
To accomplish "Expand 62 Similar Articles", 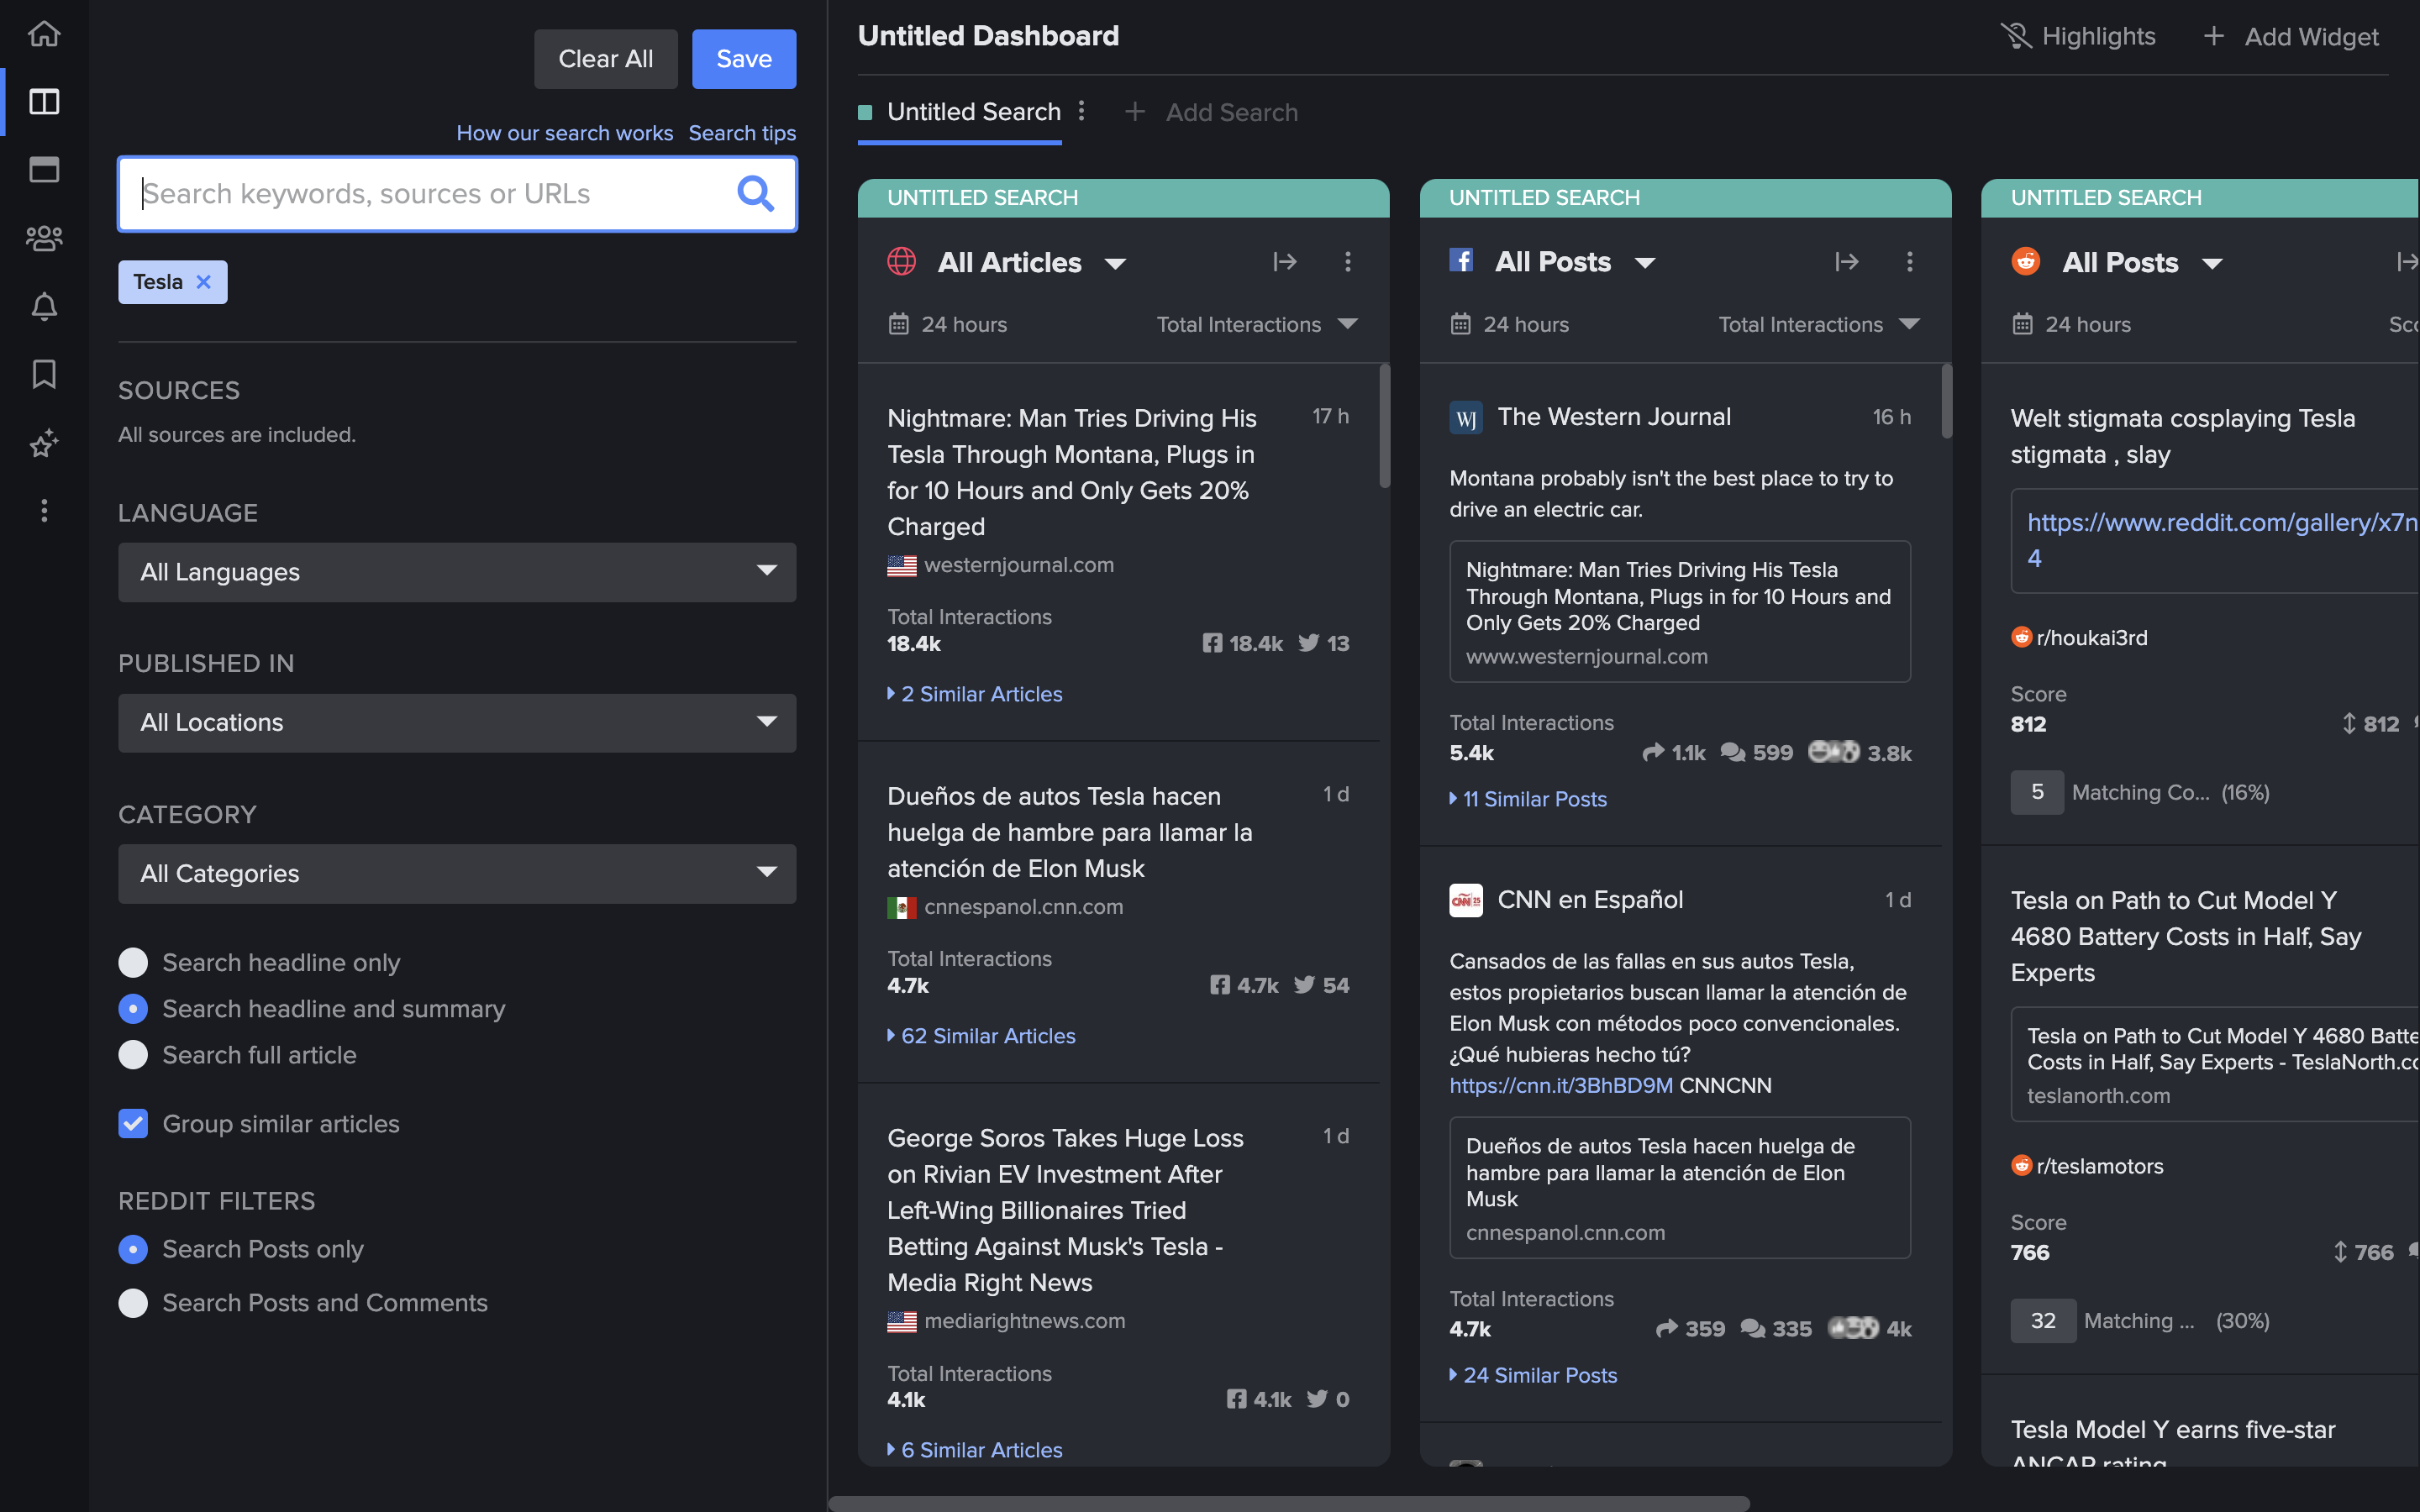I will [981, 1036].
